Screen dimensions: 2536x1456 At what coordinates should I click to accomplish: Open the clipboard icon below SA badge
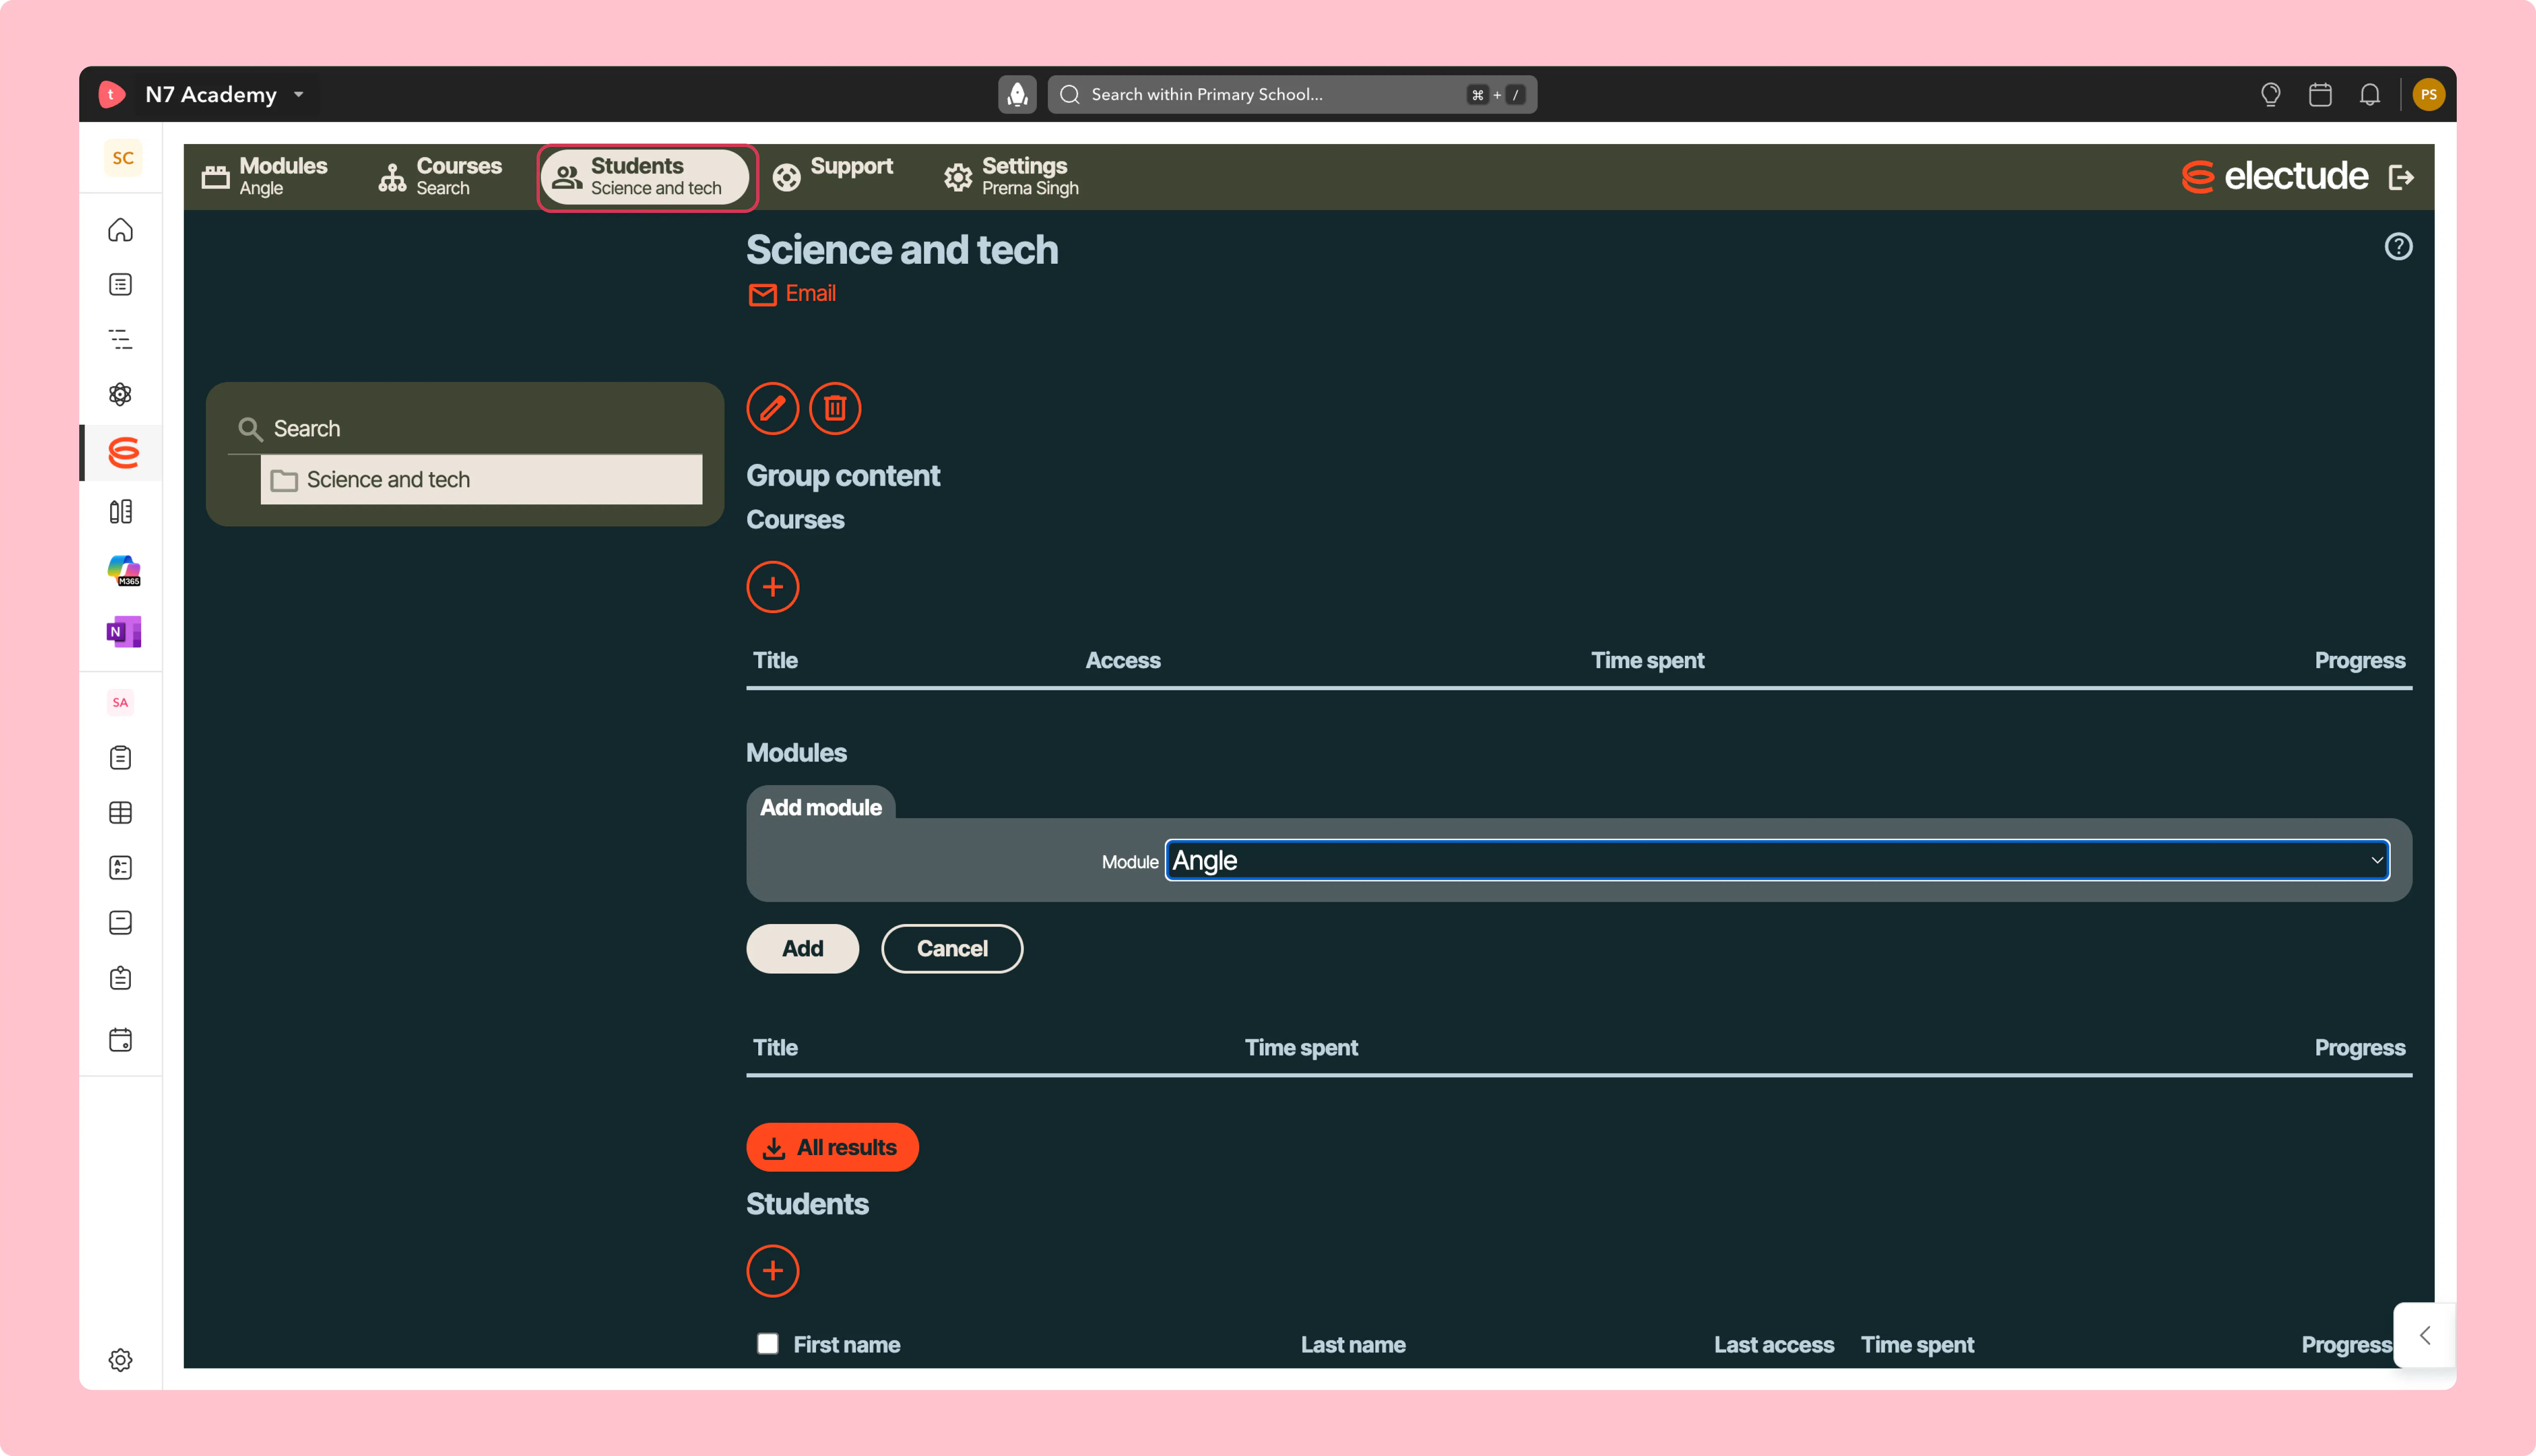click(120, 758)
